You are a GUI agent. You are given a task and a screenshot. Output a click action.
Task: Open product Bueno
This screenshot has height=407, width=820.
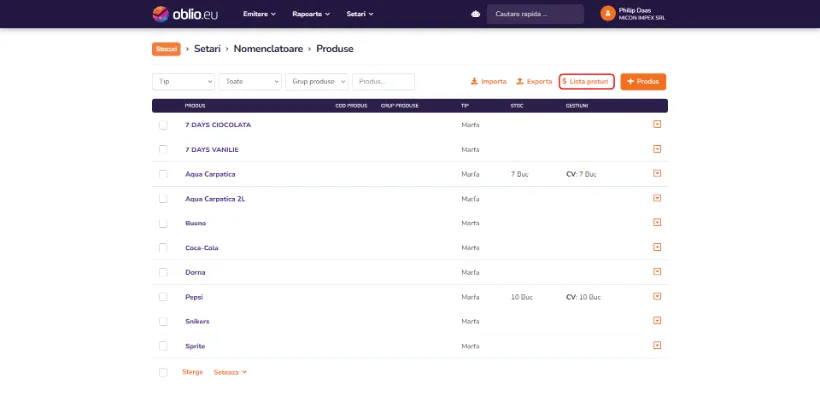[196, 223]
